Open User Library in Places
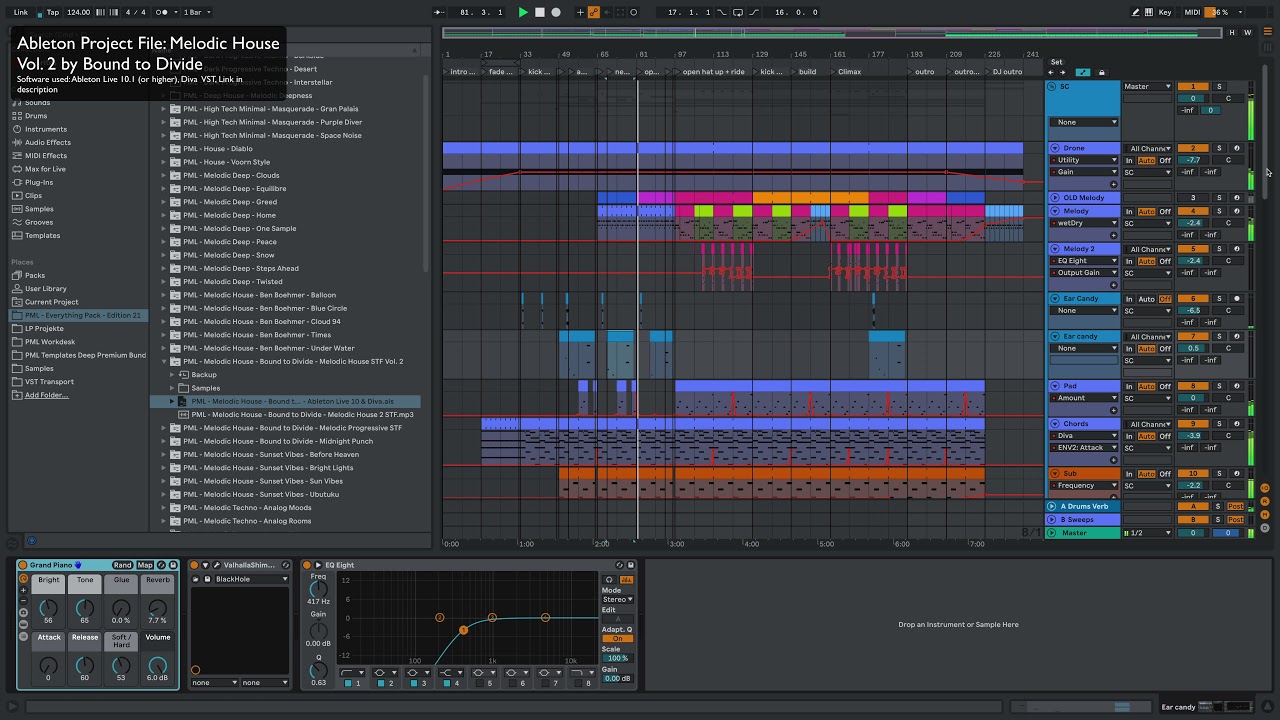 point(45,288)
